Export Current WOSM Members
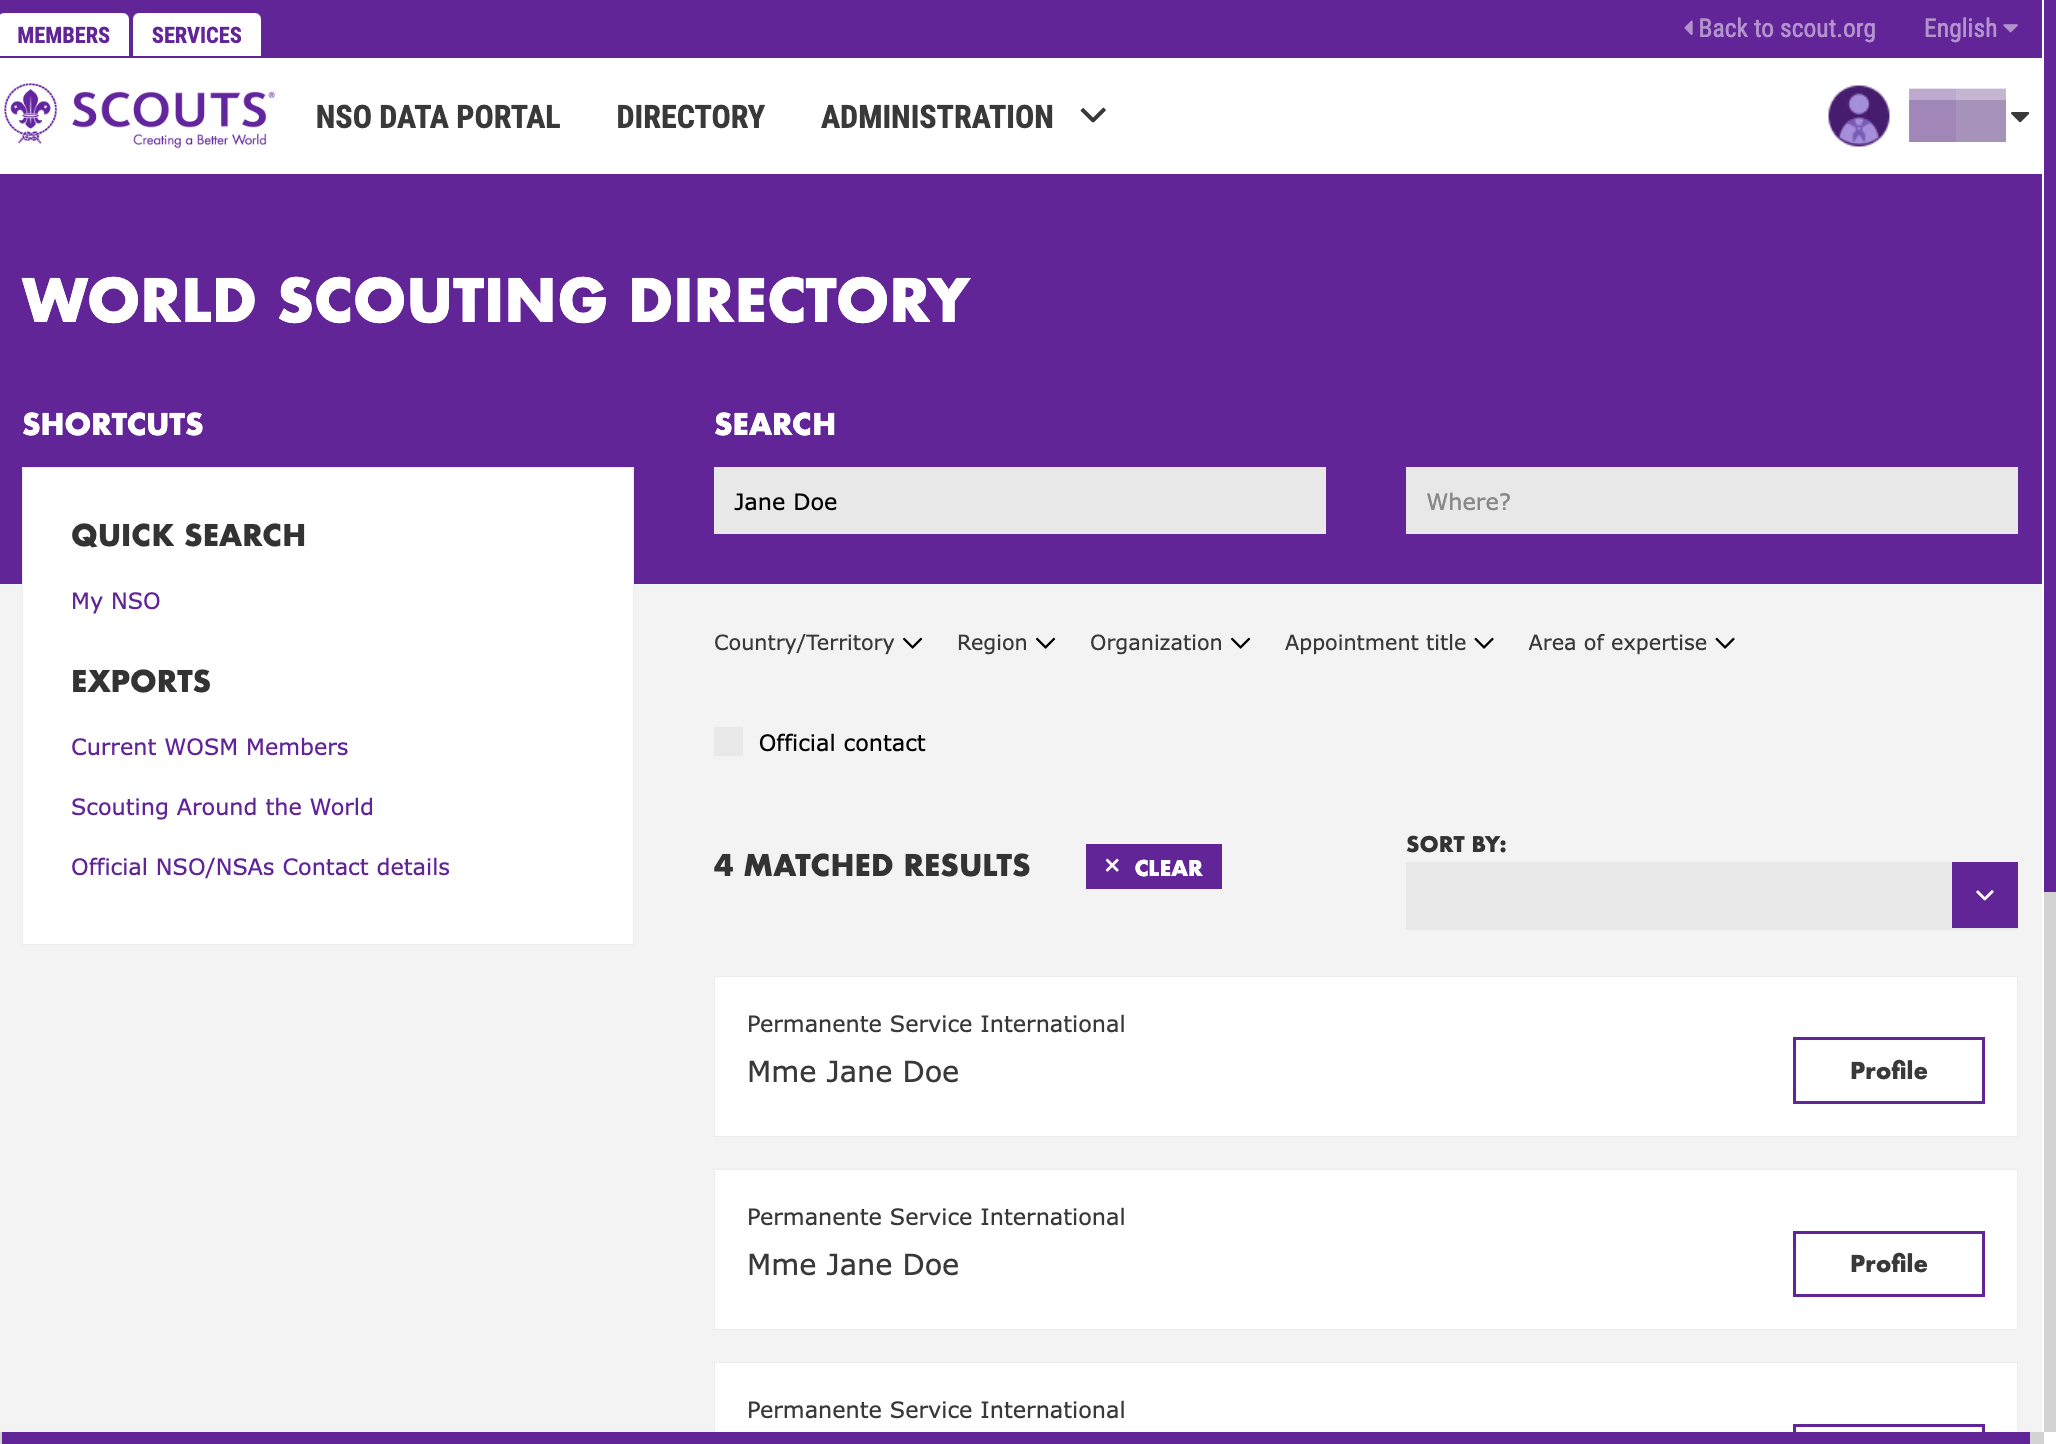The image size is (2056, 1444). 209,747
